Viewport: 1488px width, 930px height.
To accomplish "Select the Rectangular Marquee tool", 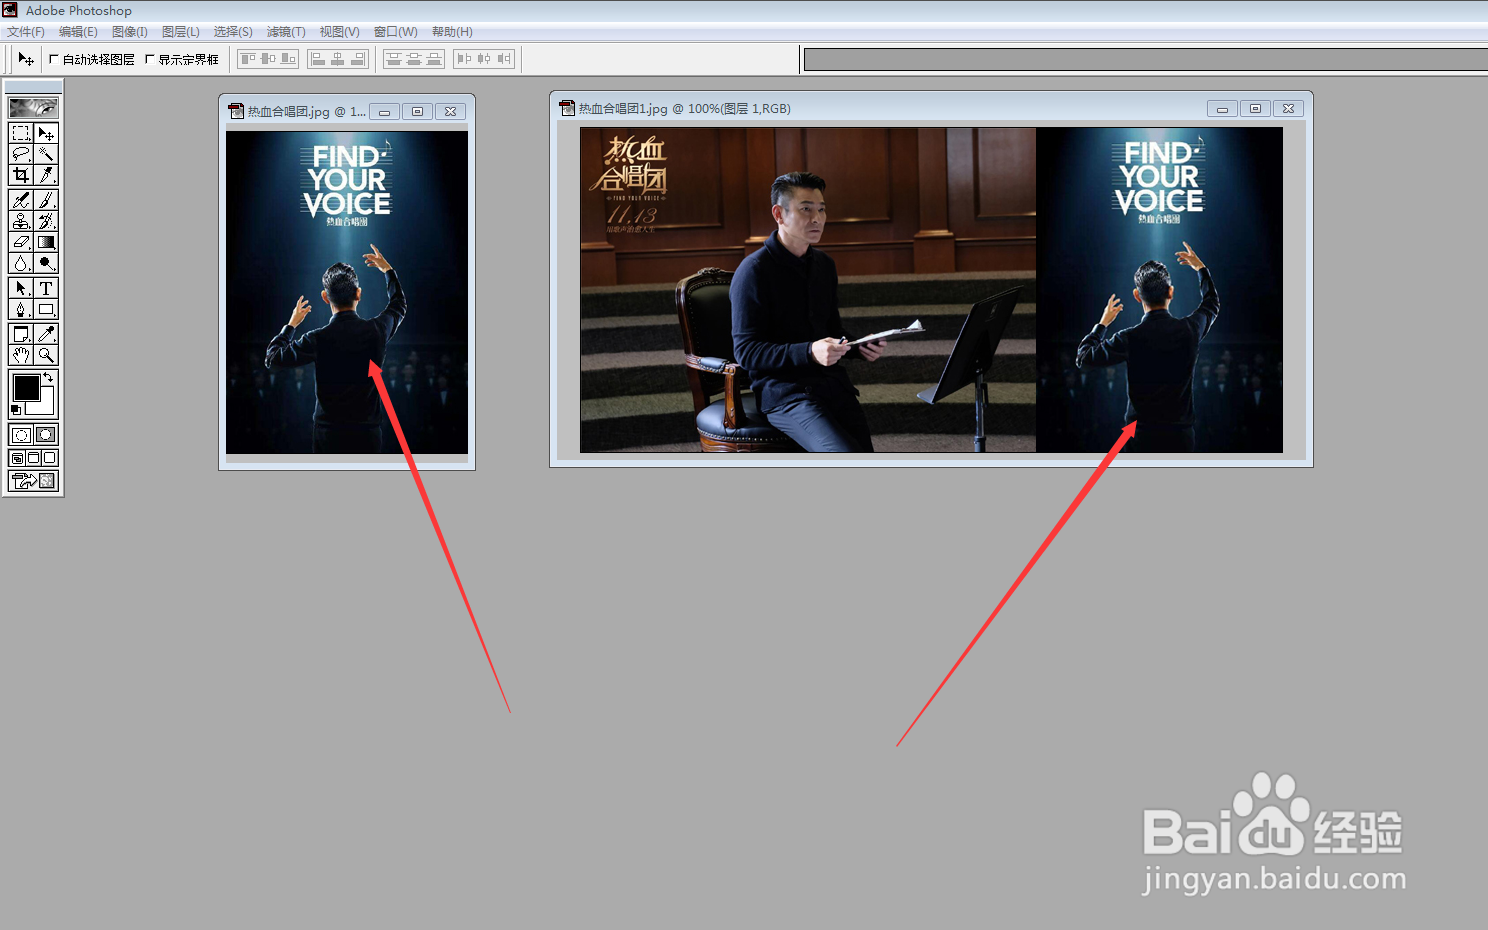I will click(x=21, y=133).
